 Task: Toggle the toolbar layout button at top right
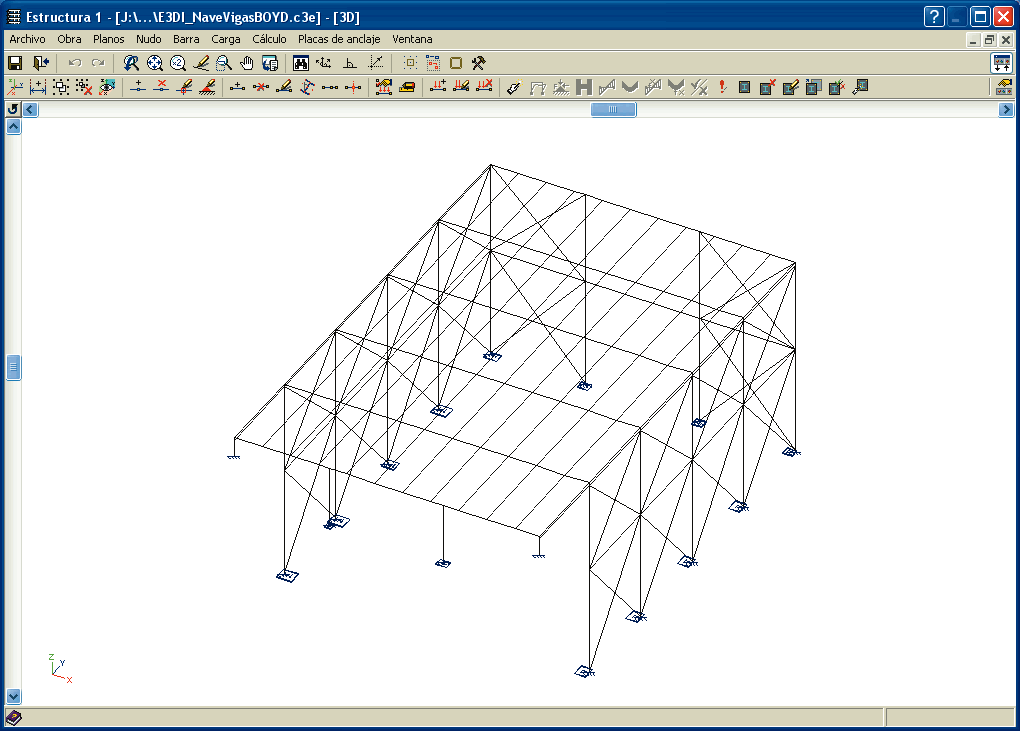tap(1001, 63)
